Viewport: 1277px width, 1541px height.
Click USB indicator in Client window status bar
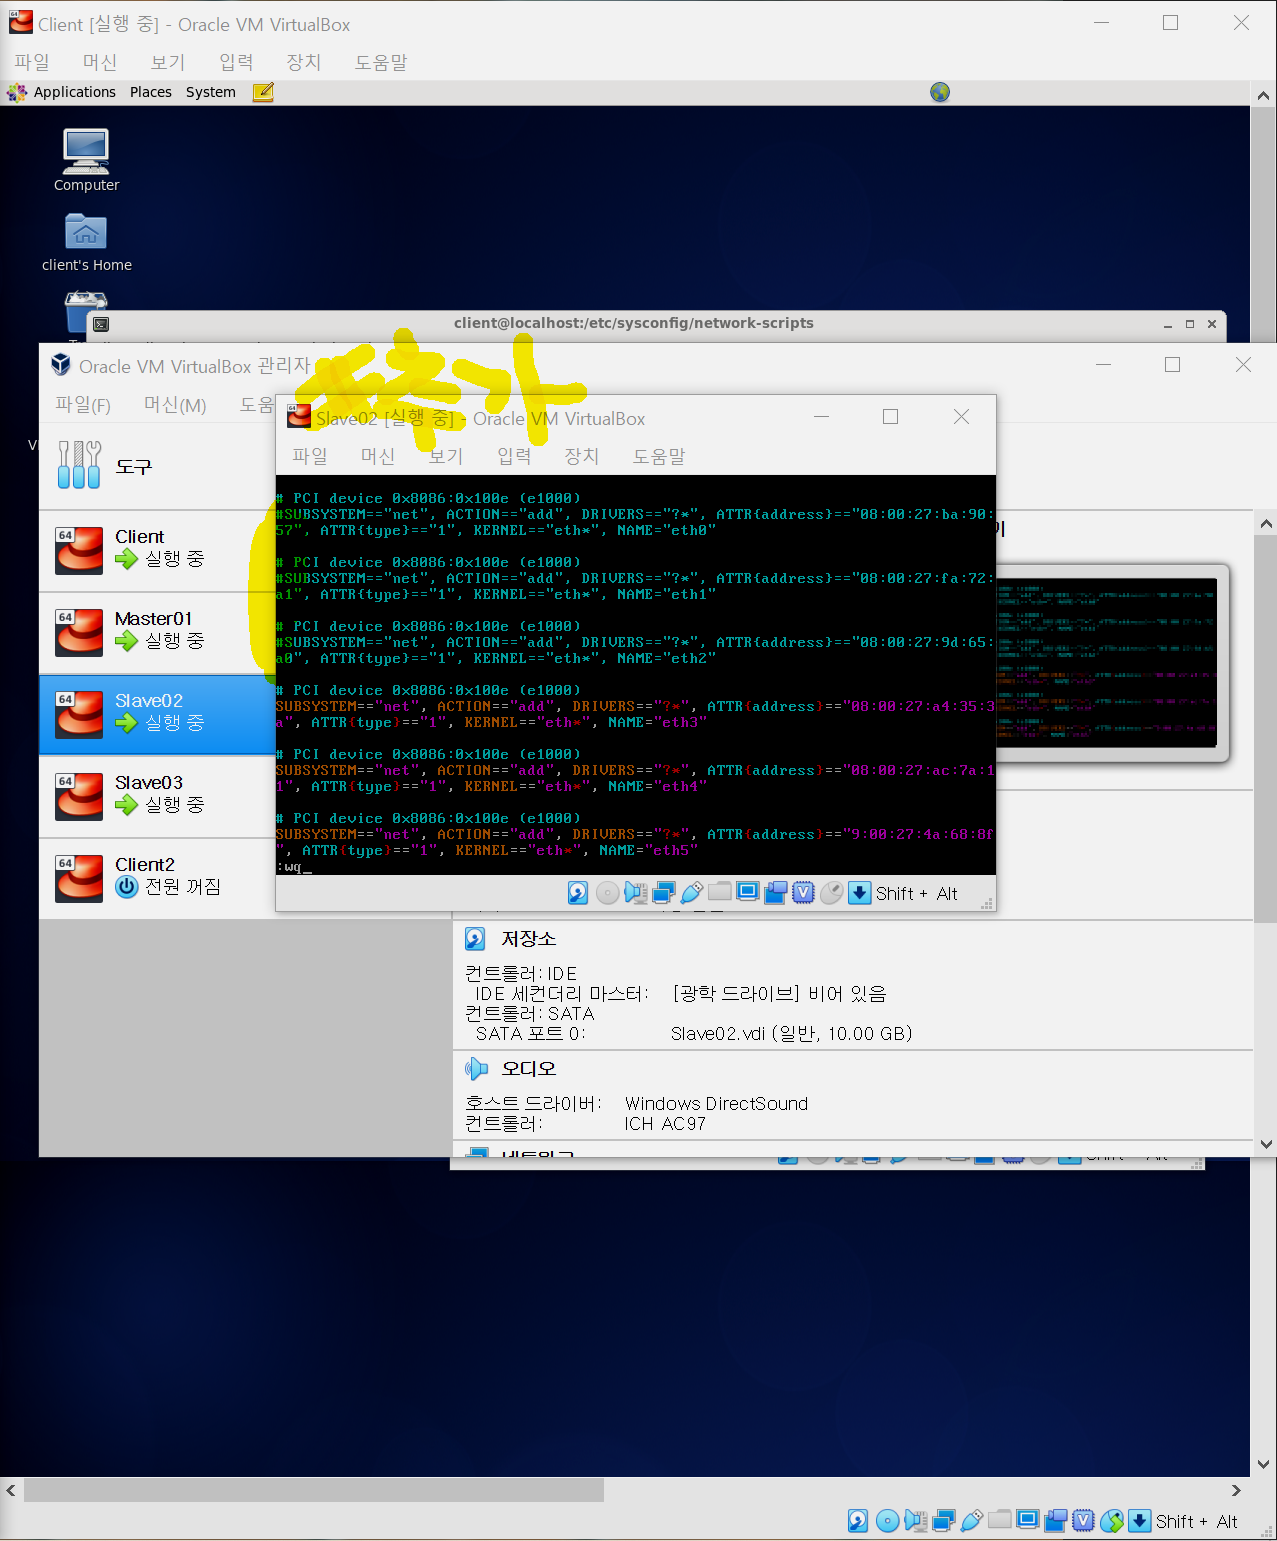[971, 1521]
